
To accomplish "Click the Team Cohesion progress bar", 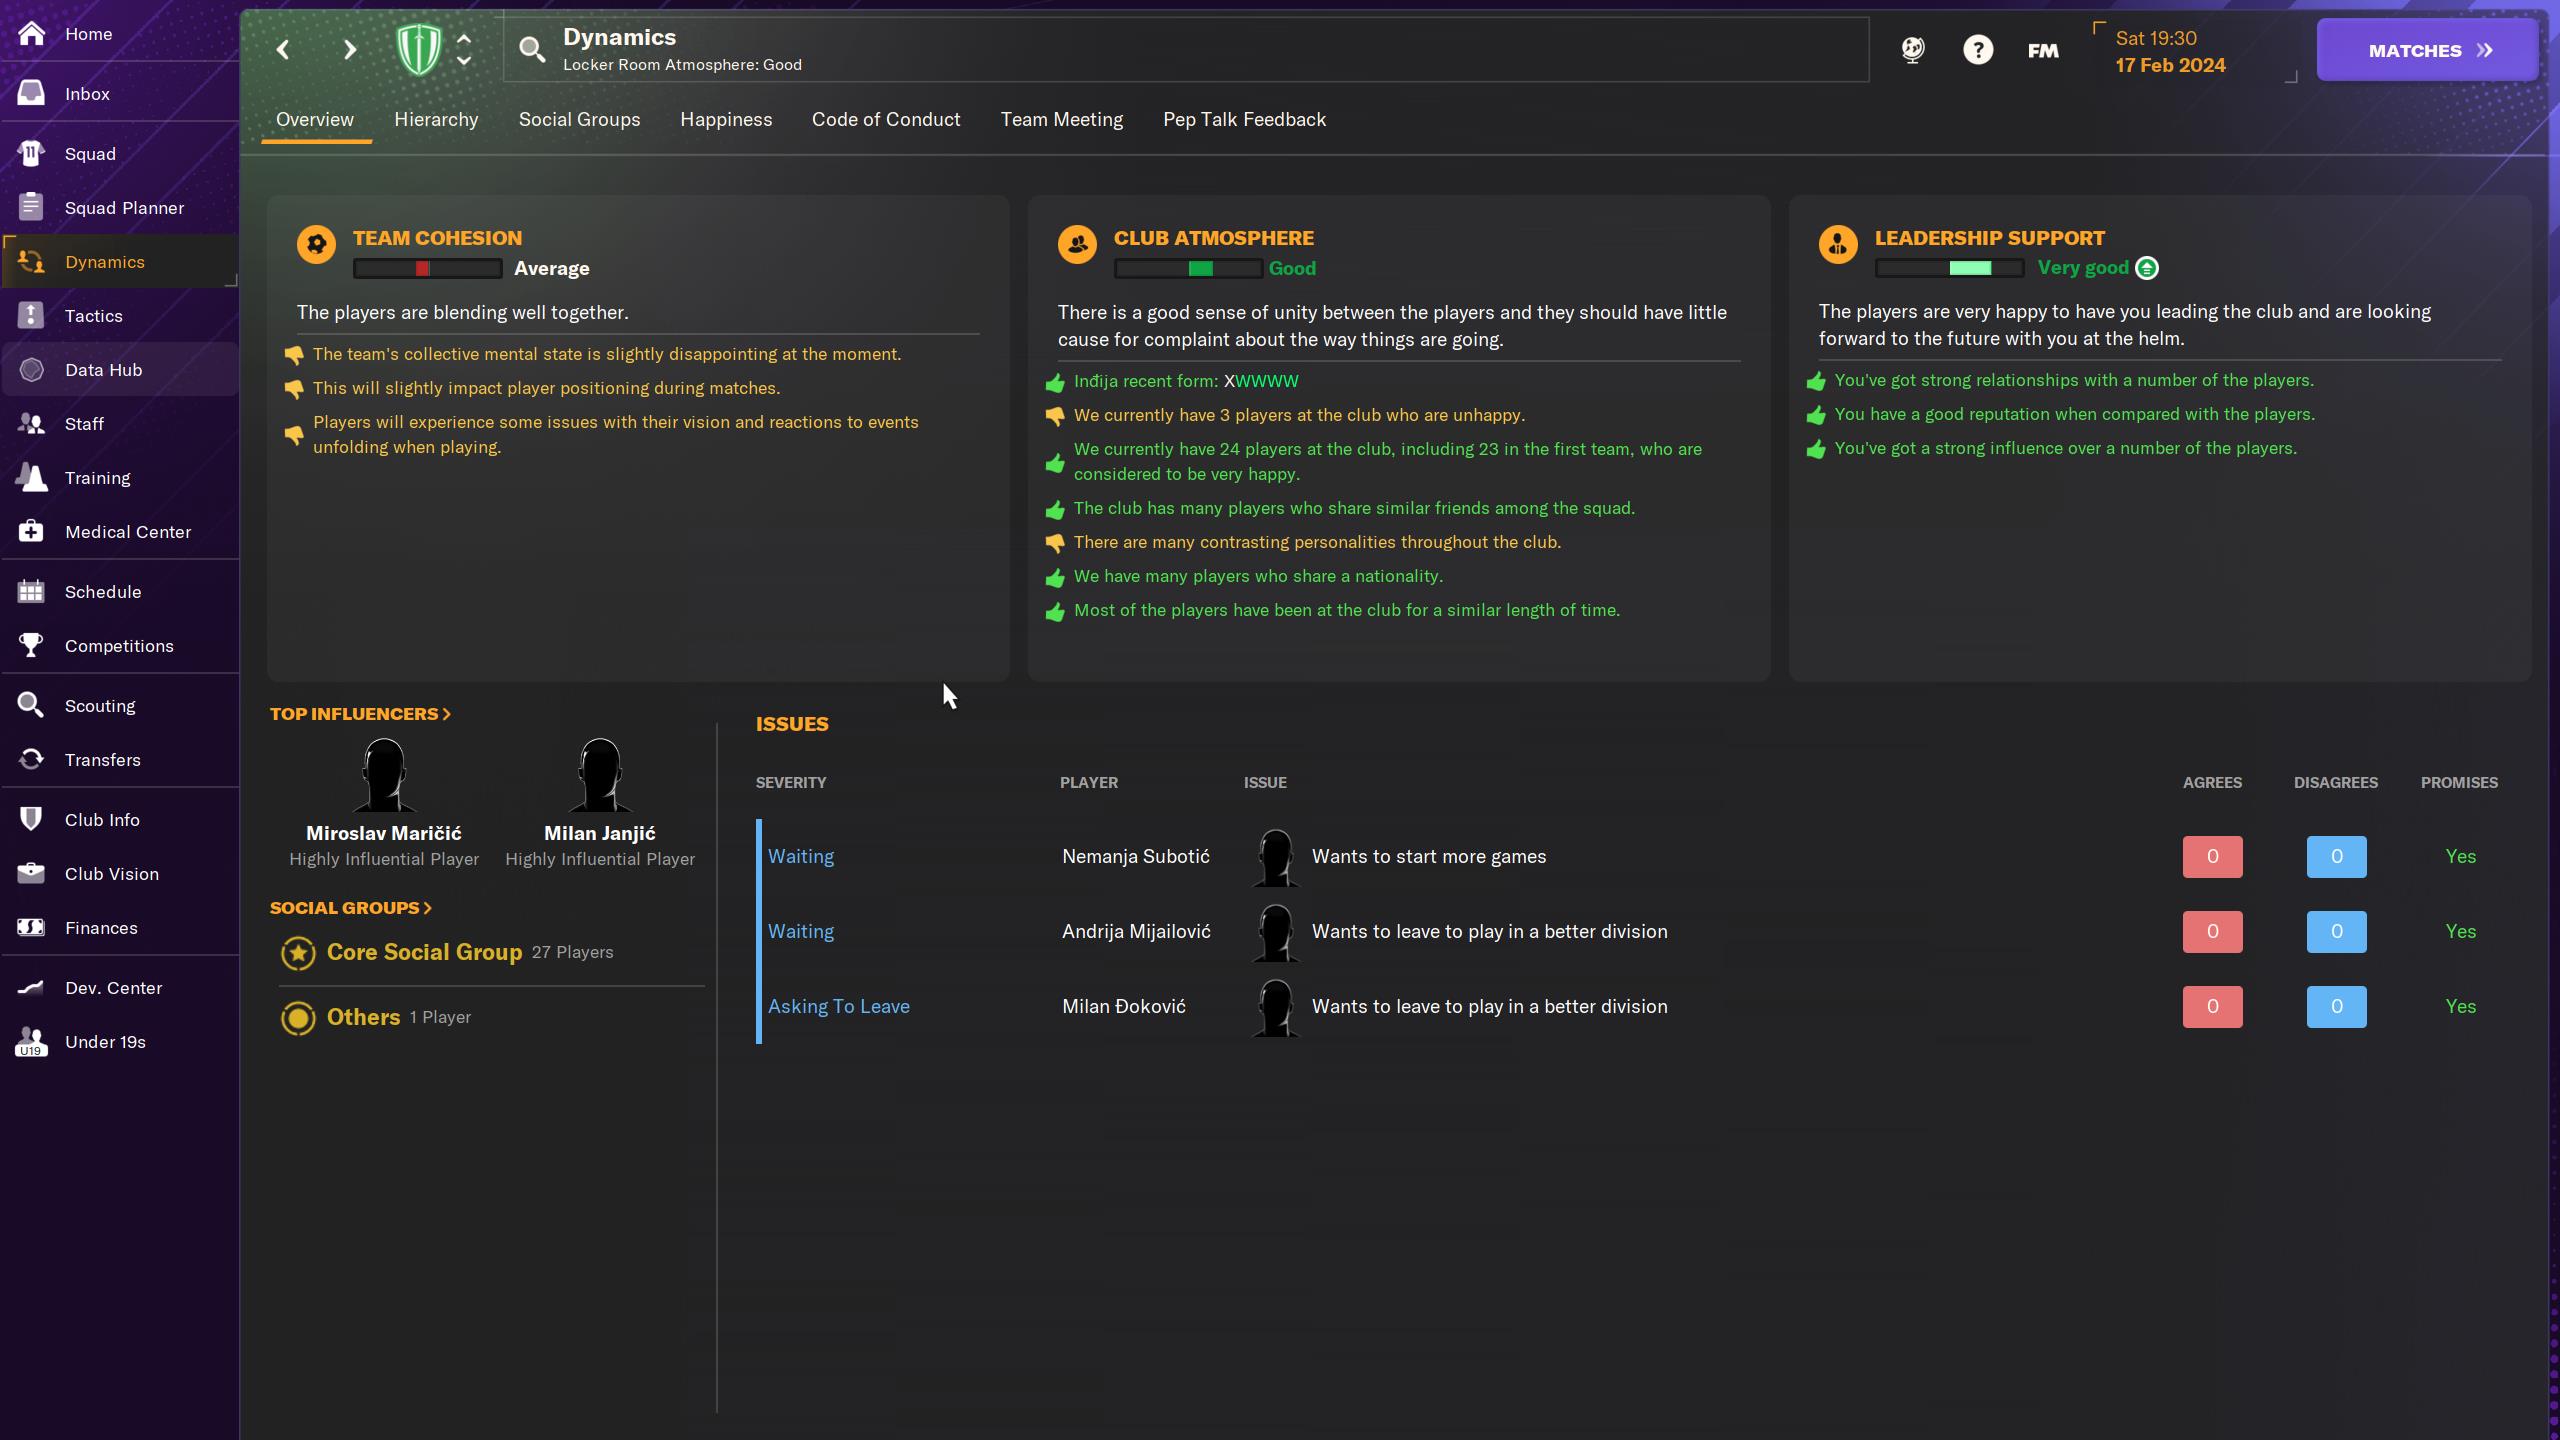I will tap(427, 269).
